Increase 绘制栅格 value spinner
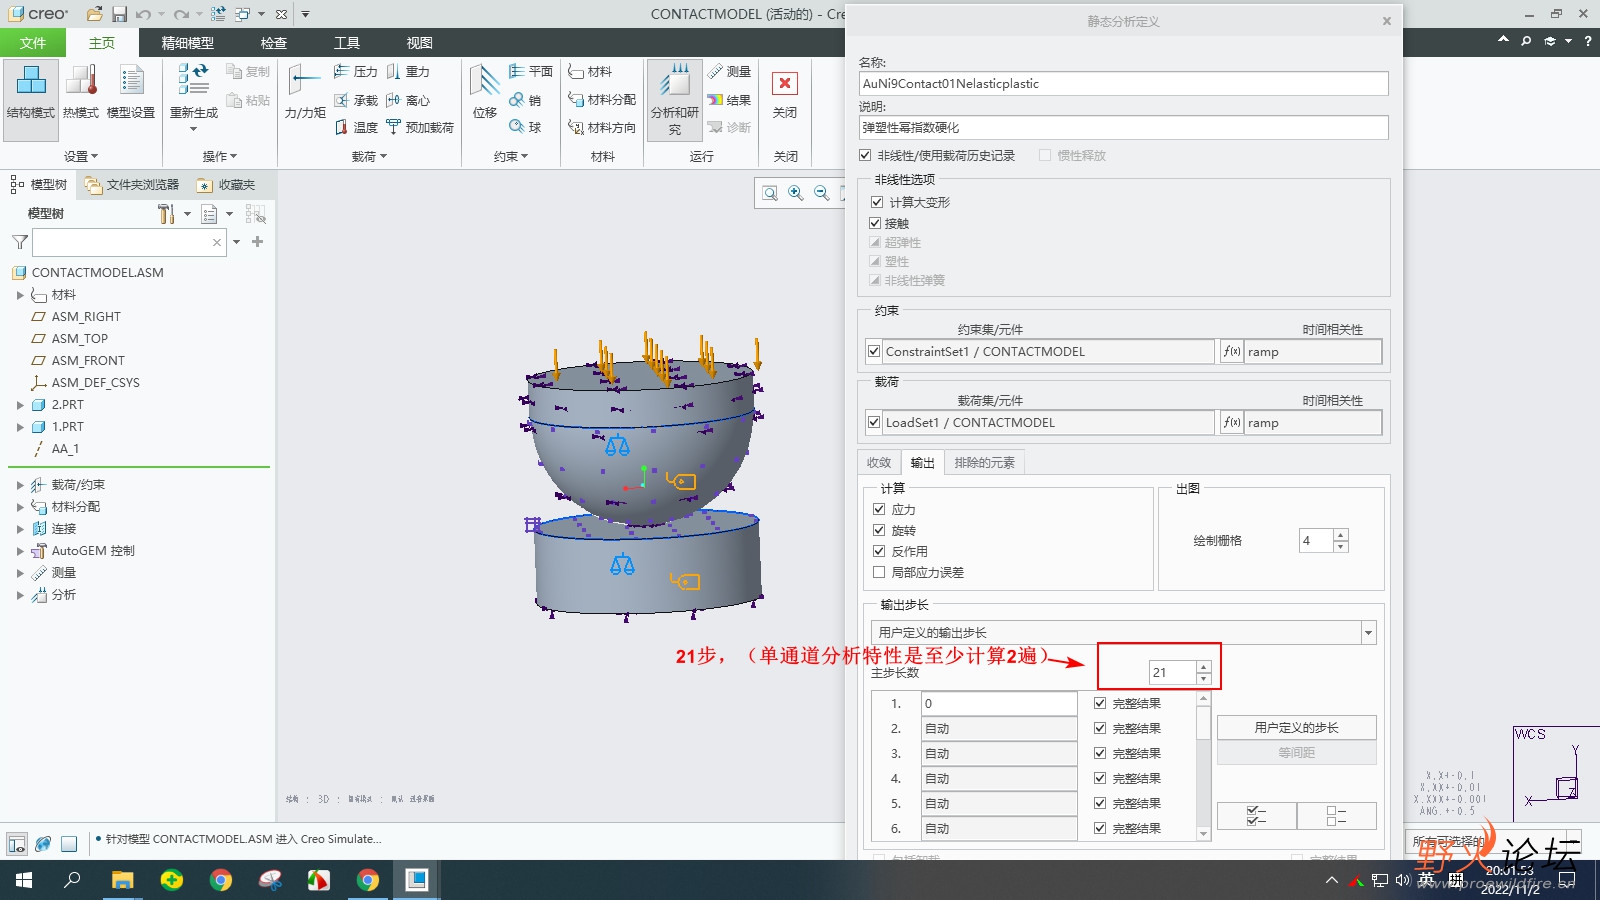 pos(1341,535)
